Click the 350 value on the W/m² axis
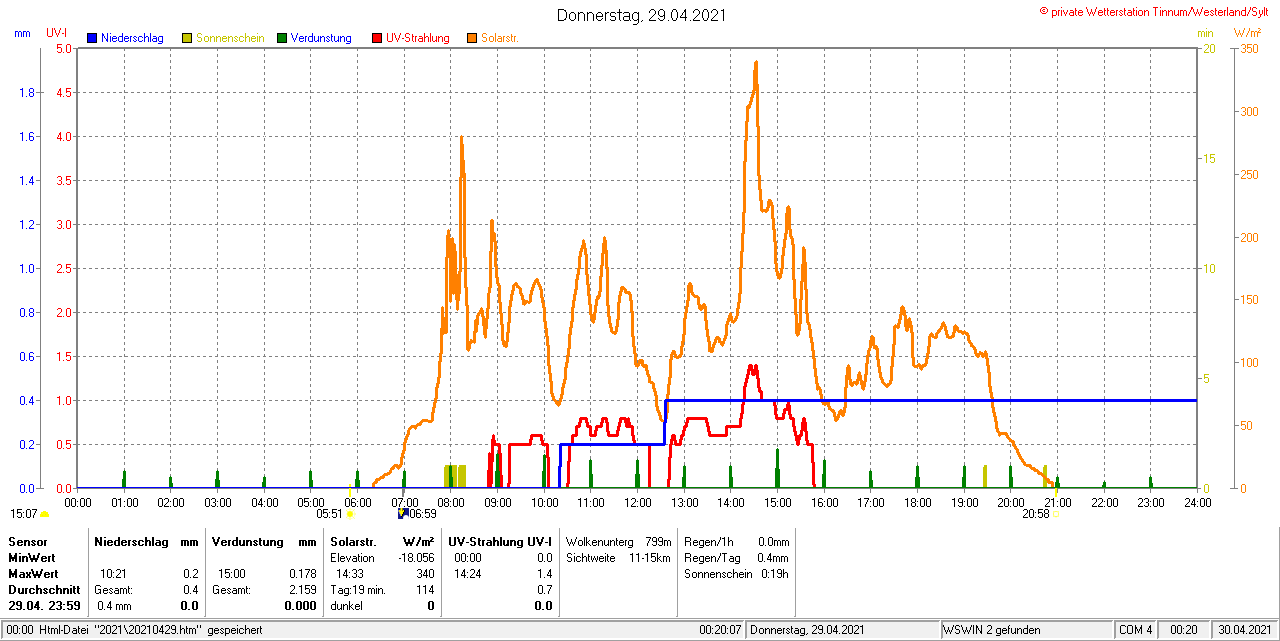 tap(1250, 49)
